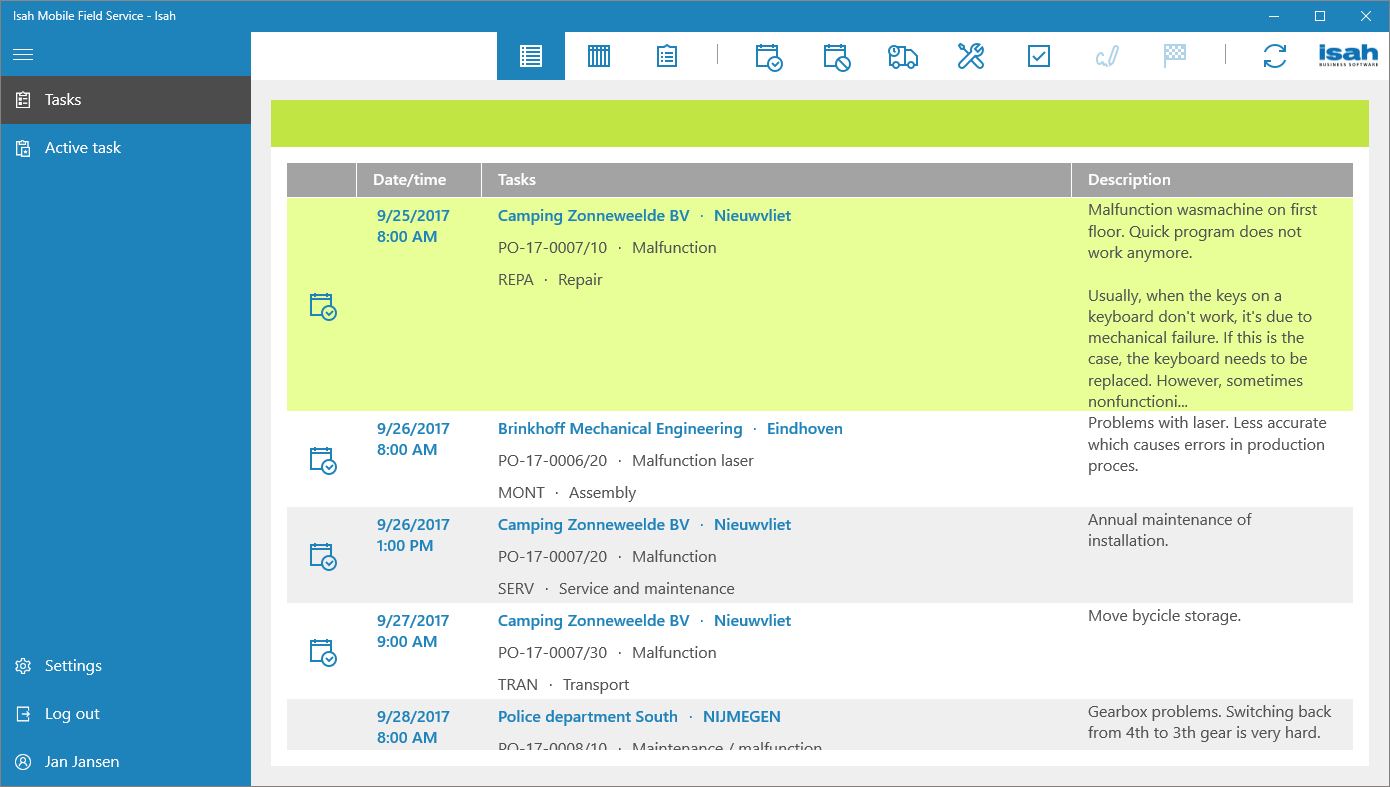Finish the task using the checkered flag icon
The height and width of the screenshot is (787, 1390).
1174,56
